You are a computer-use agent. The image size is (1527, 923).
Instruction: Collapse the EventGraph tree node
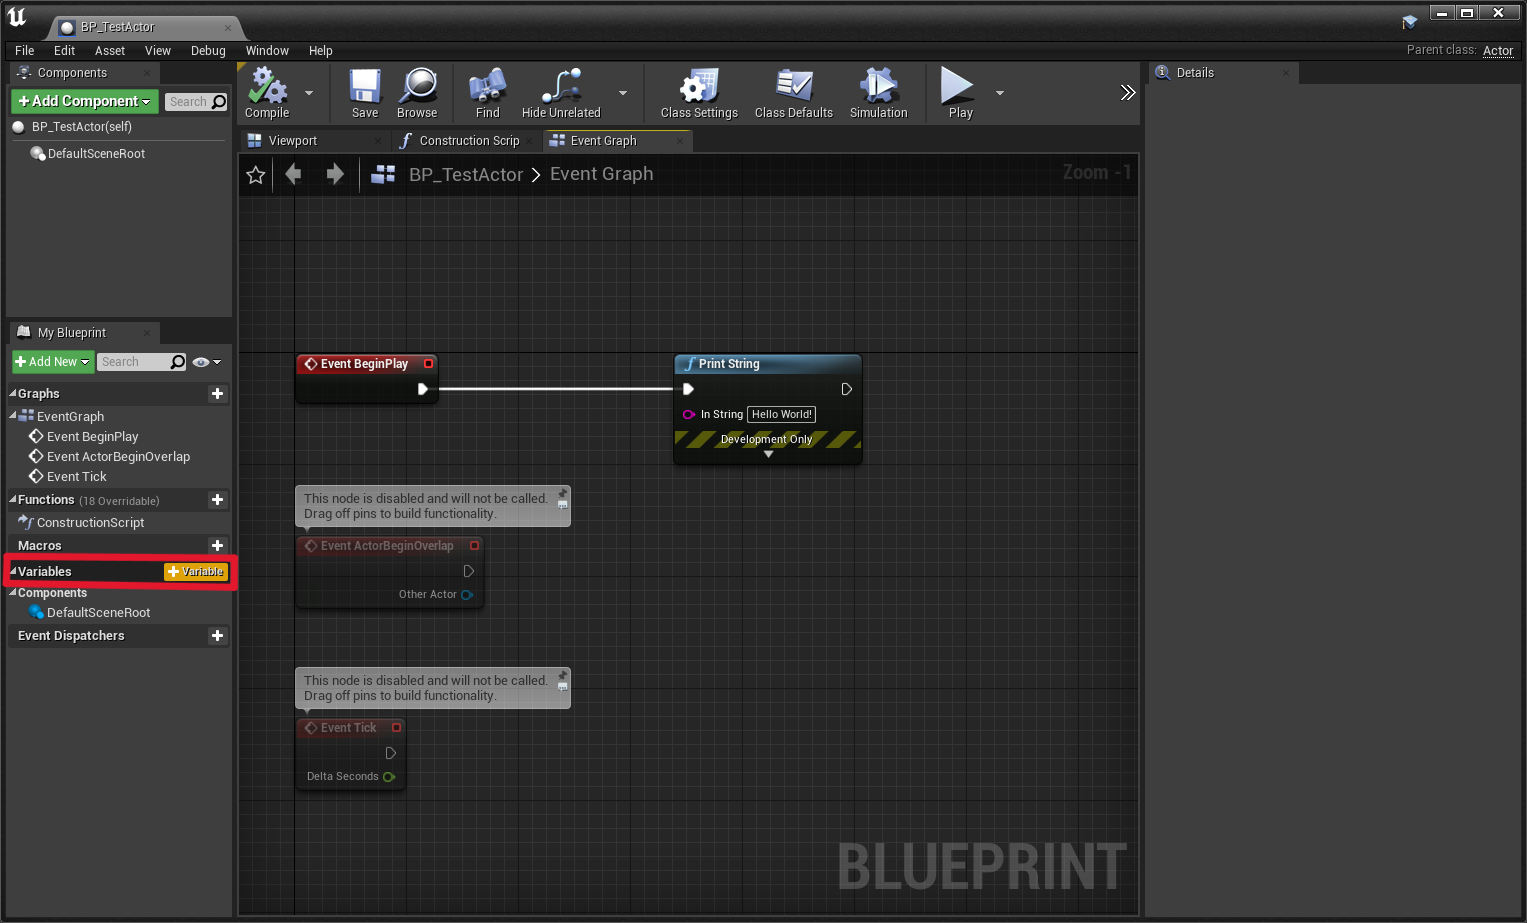coord(13,415)
